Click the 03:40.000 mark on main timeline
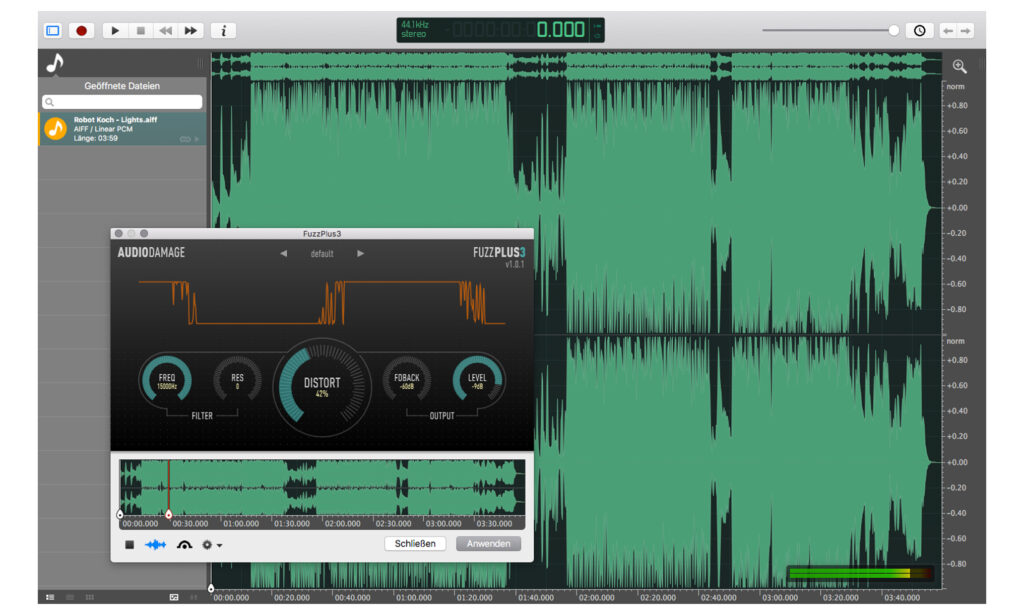Viewport: 1024px width, 614px height. 902,597
